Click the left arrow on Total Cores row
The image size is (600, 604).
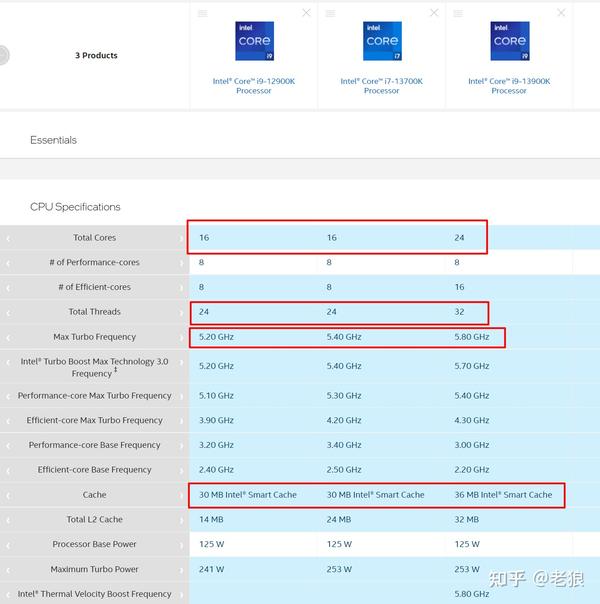8,238
